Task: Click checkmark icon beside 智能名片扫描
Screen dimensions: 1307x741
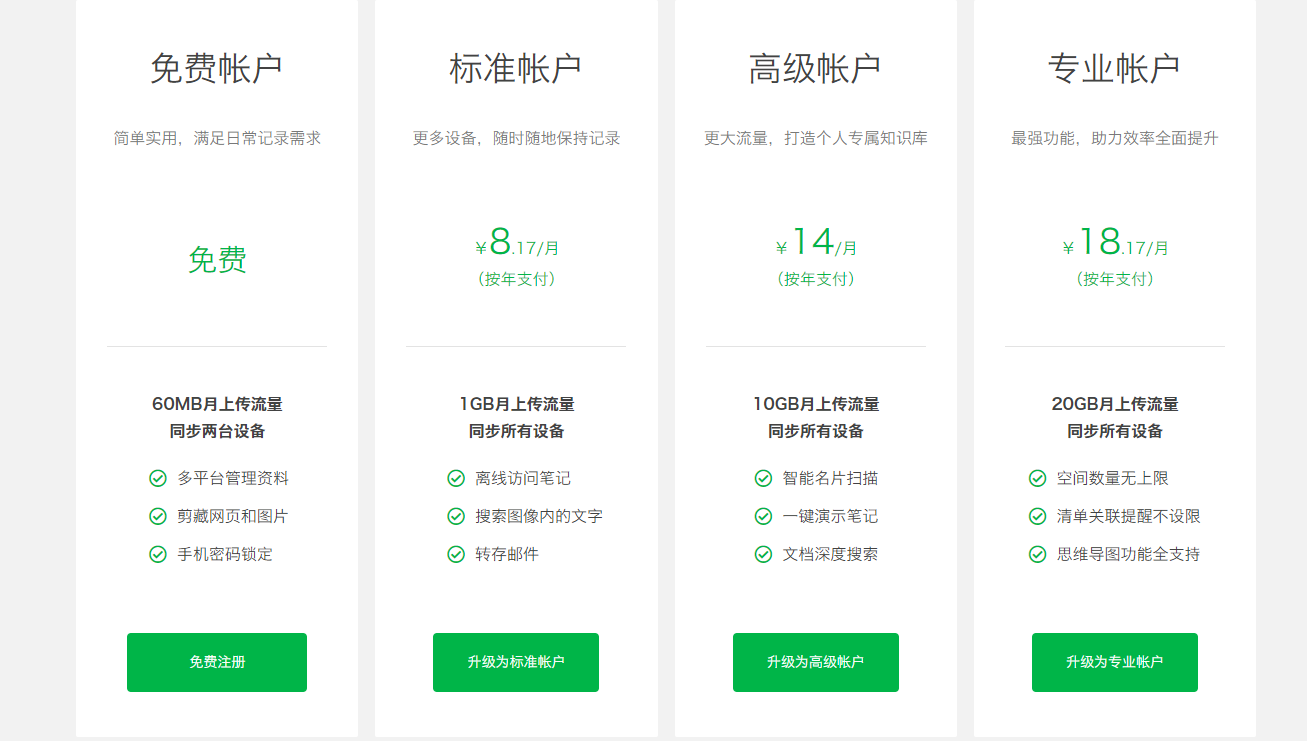Action: [763, 478]
